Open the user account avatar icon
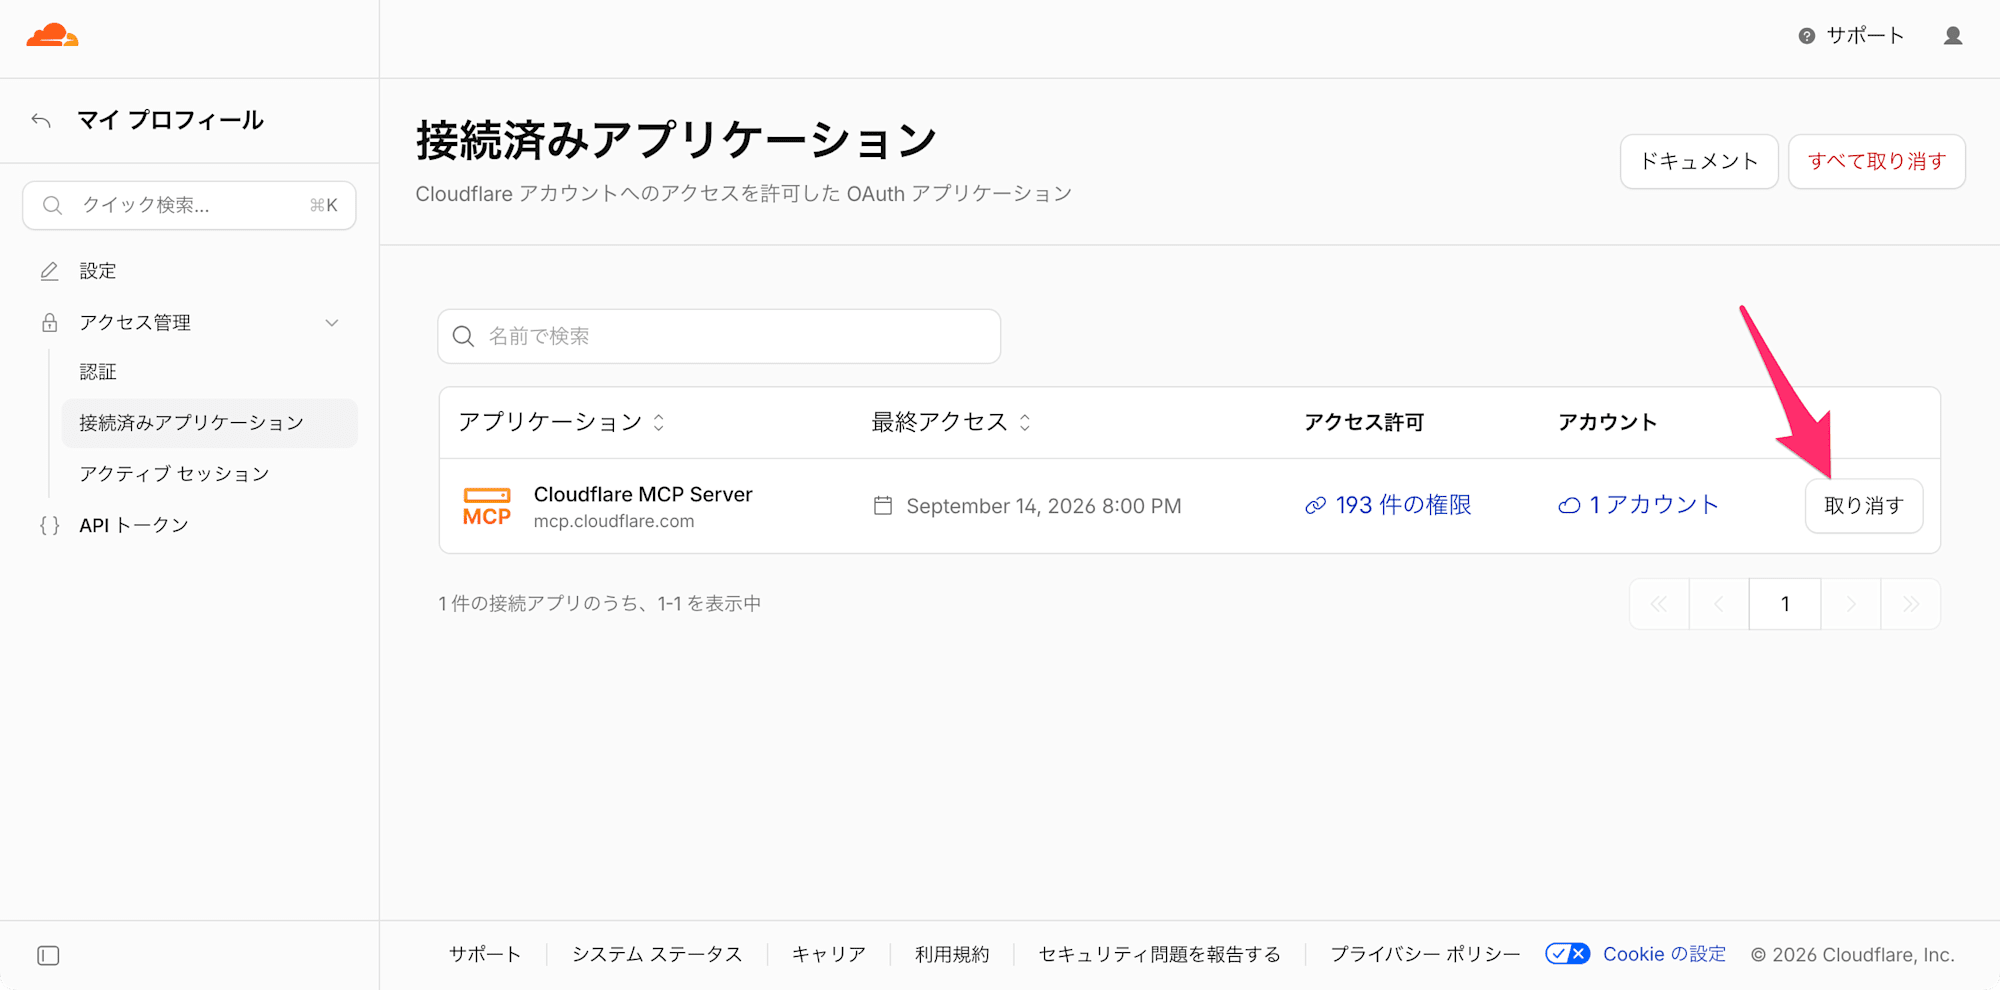This screenshot has height=990, width=2000. click(1953, 36)
